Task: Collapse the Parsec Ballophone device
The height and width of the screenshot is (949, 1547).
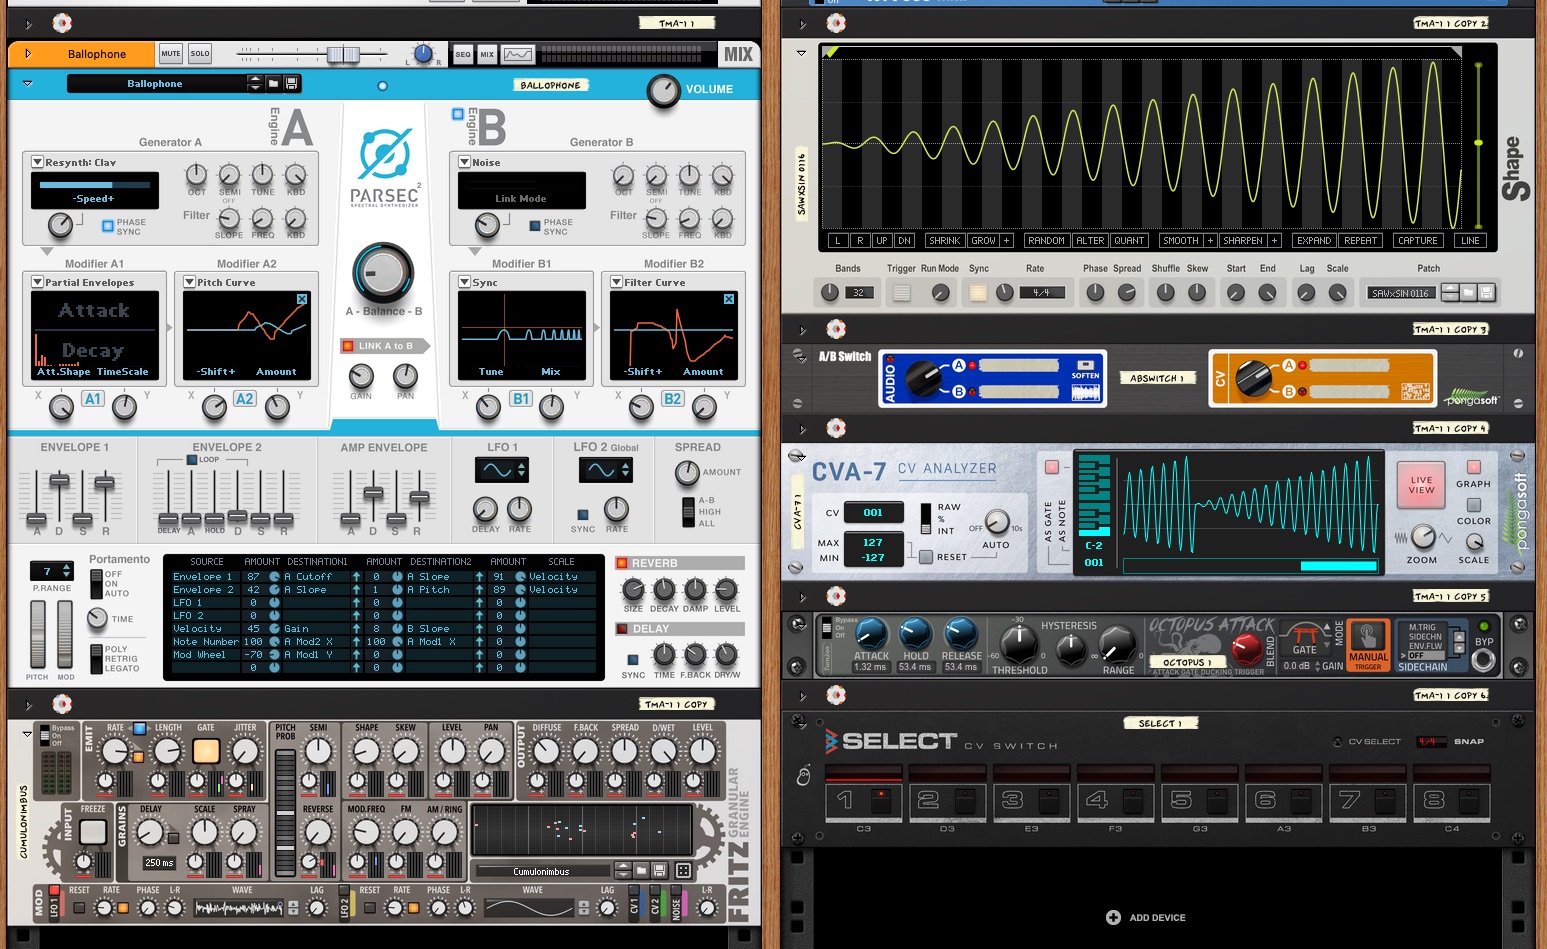Action: coord(27,84)
